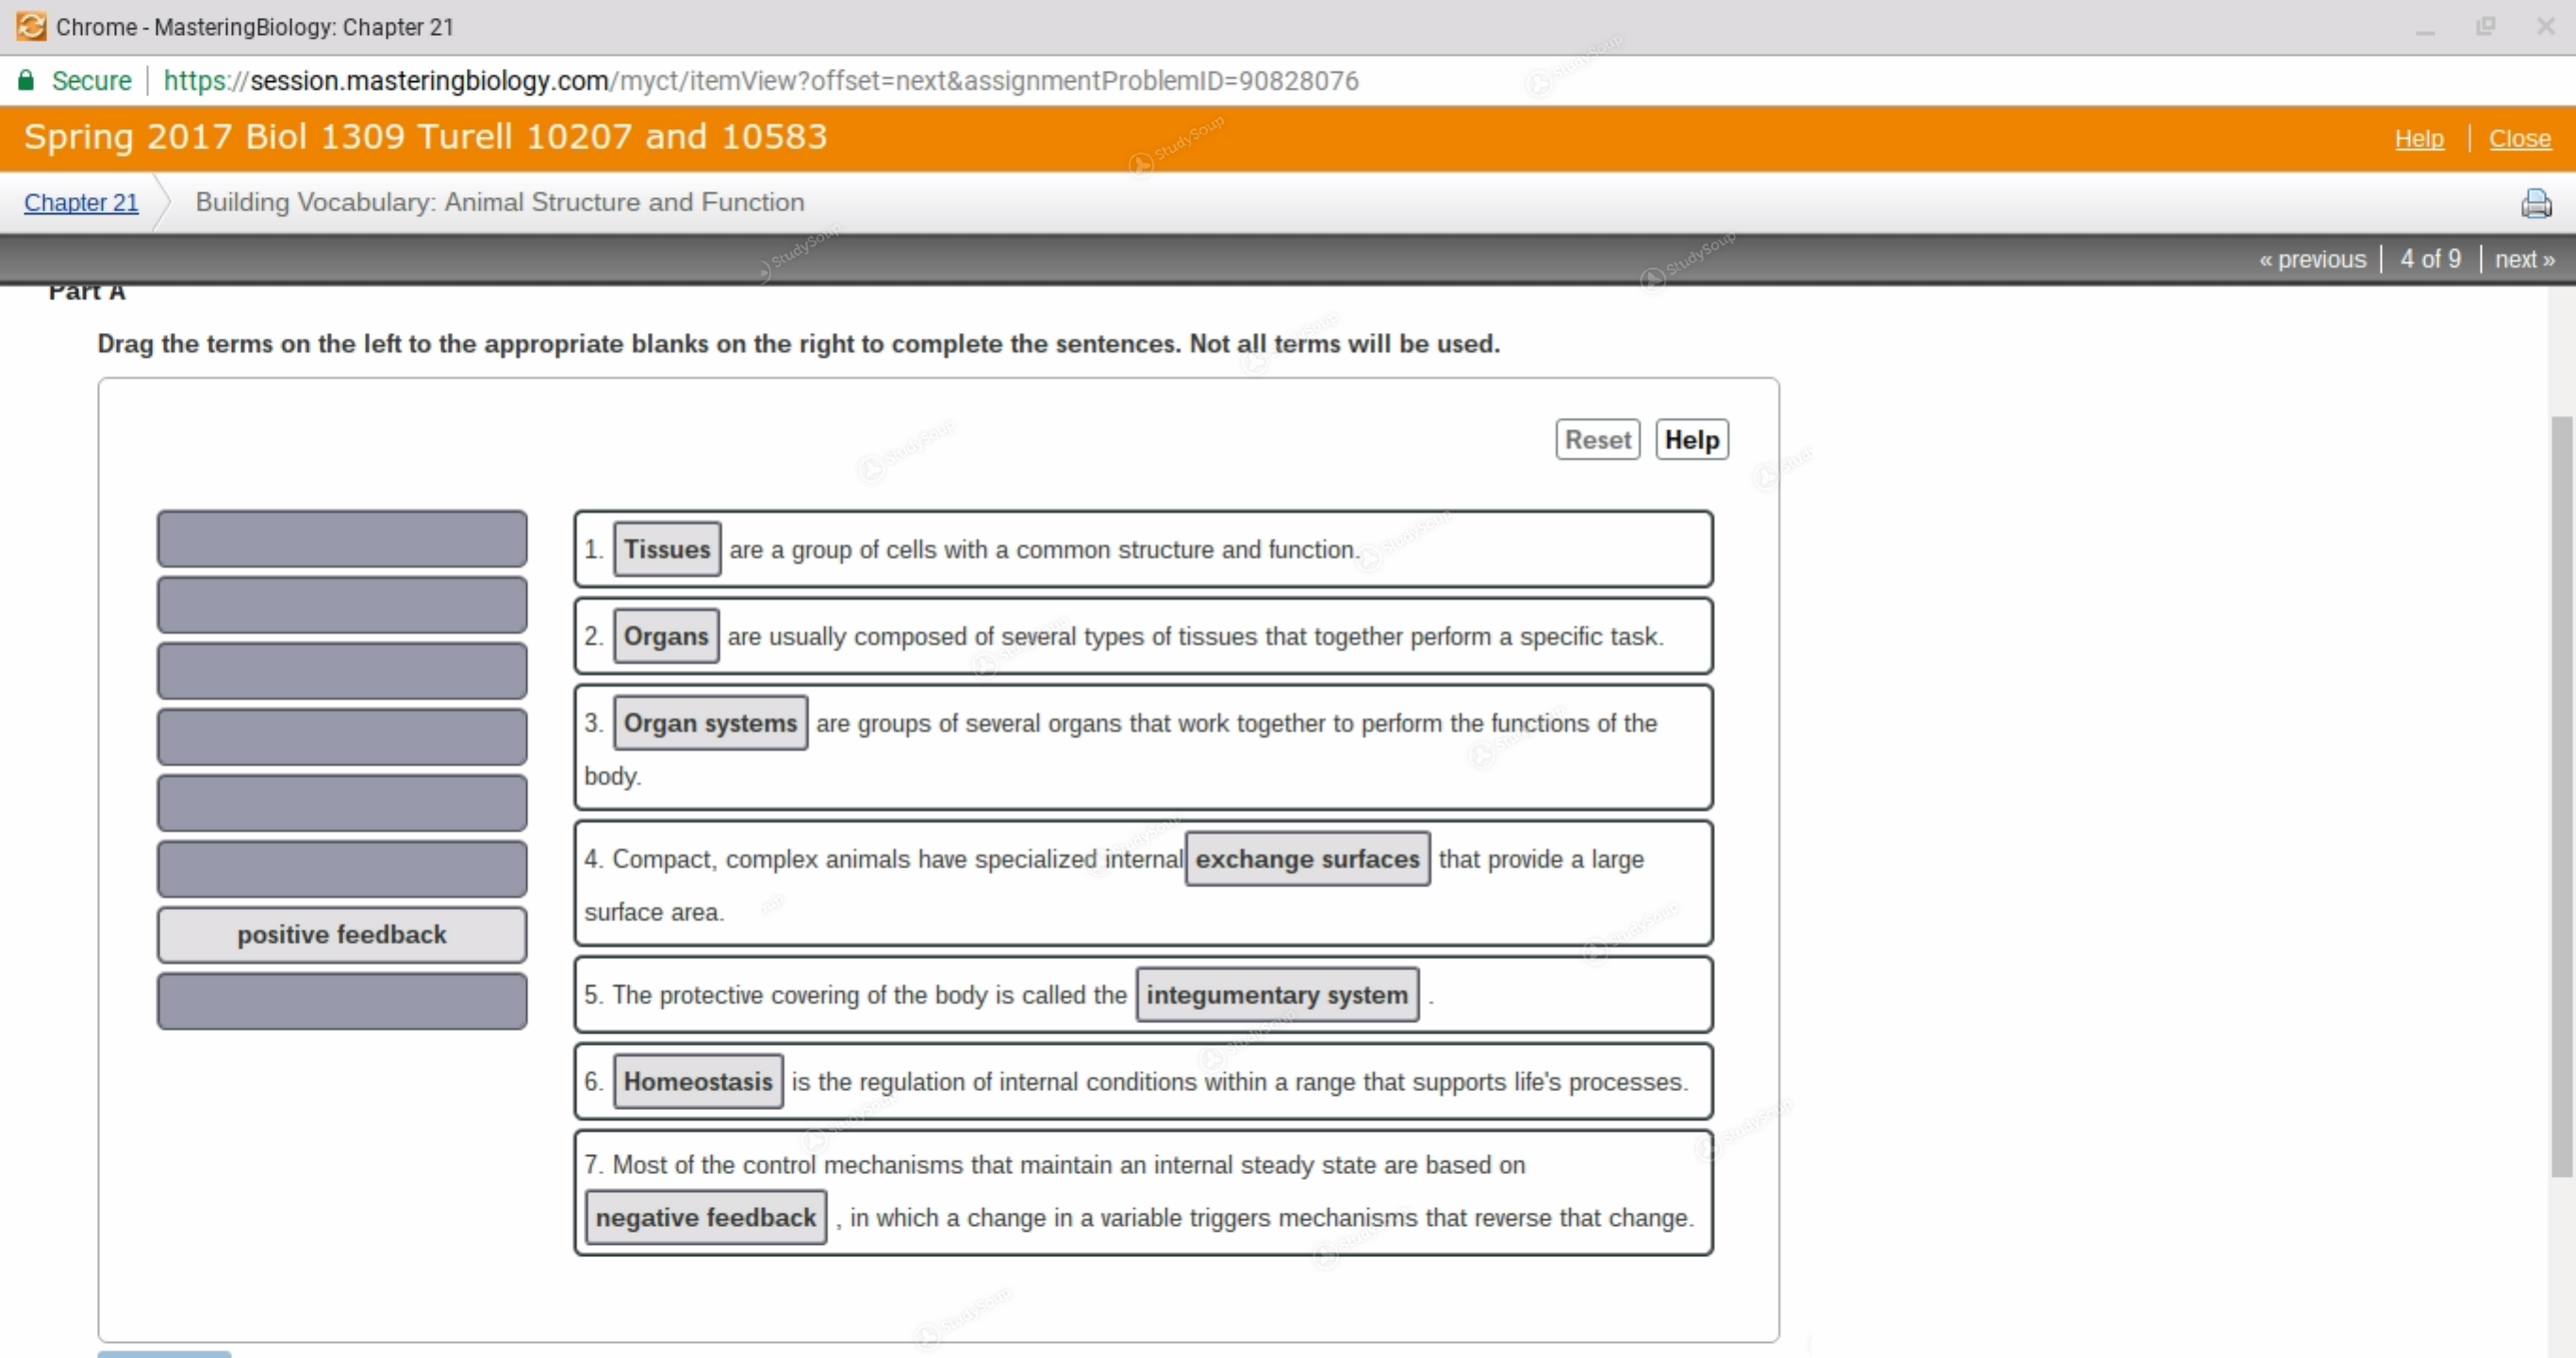Click the Organ systems answer tile
2576x1358 pixels.
pos(710,723)
